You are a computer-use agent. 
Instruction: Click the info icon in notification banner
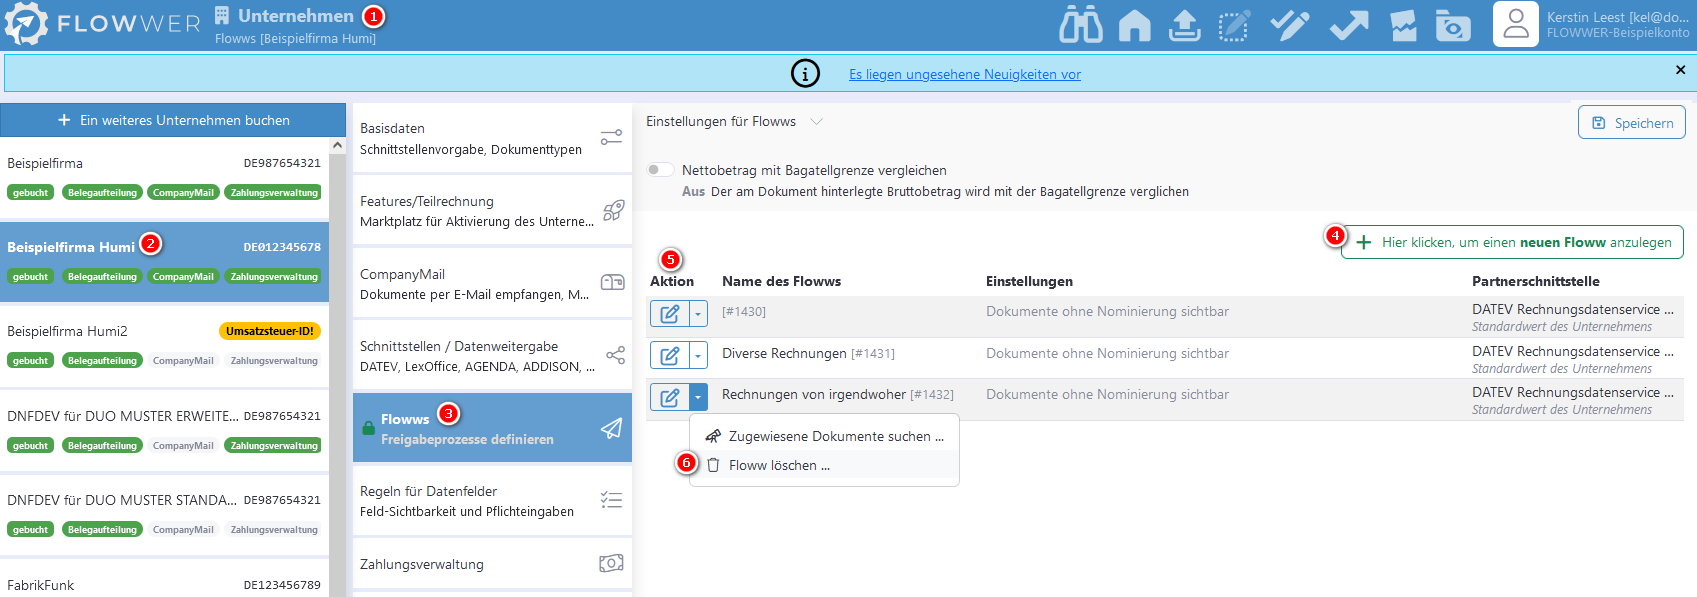pyautogui.click(x=805, y=74)
